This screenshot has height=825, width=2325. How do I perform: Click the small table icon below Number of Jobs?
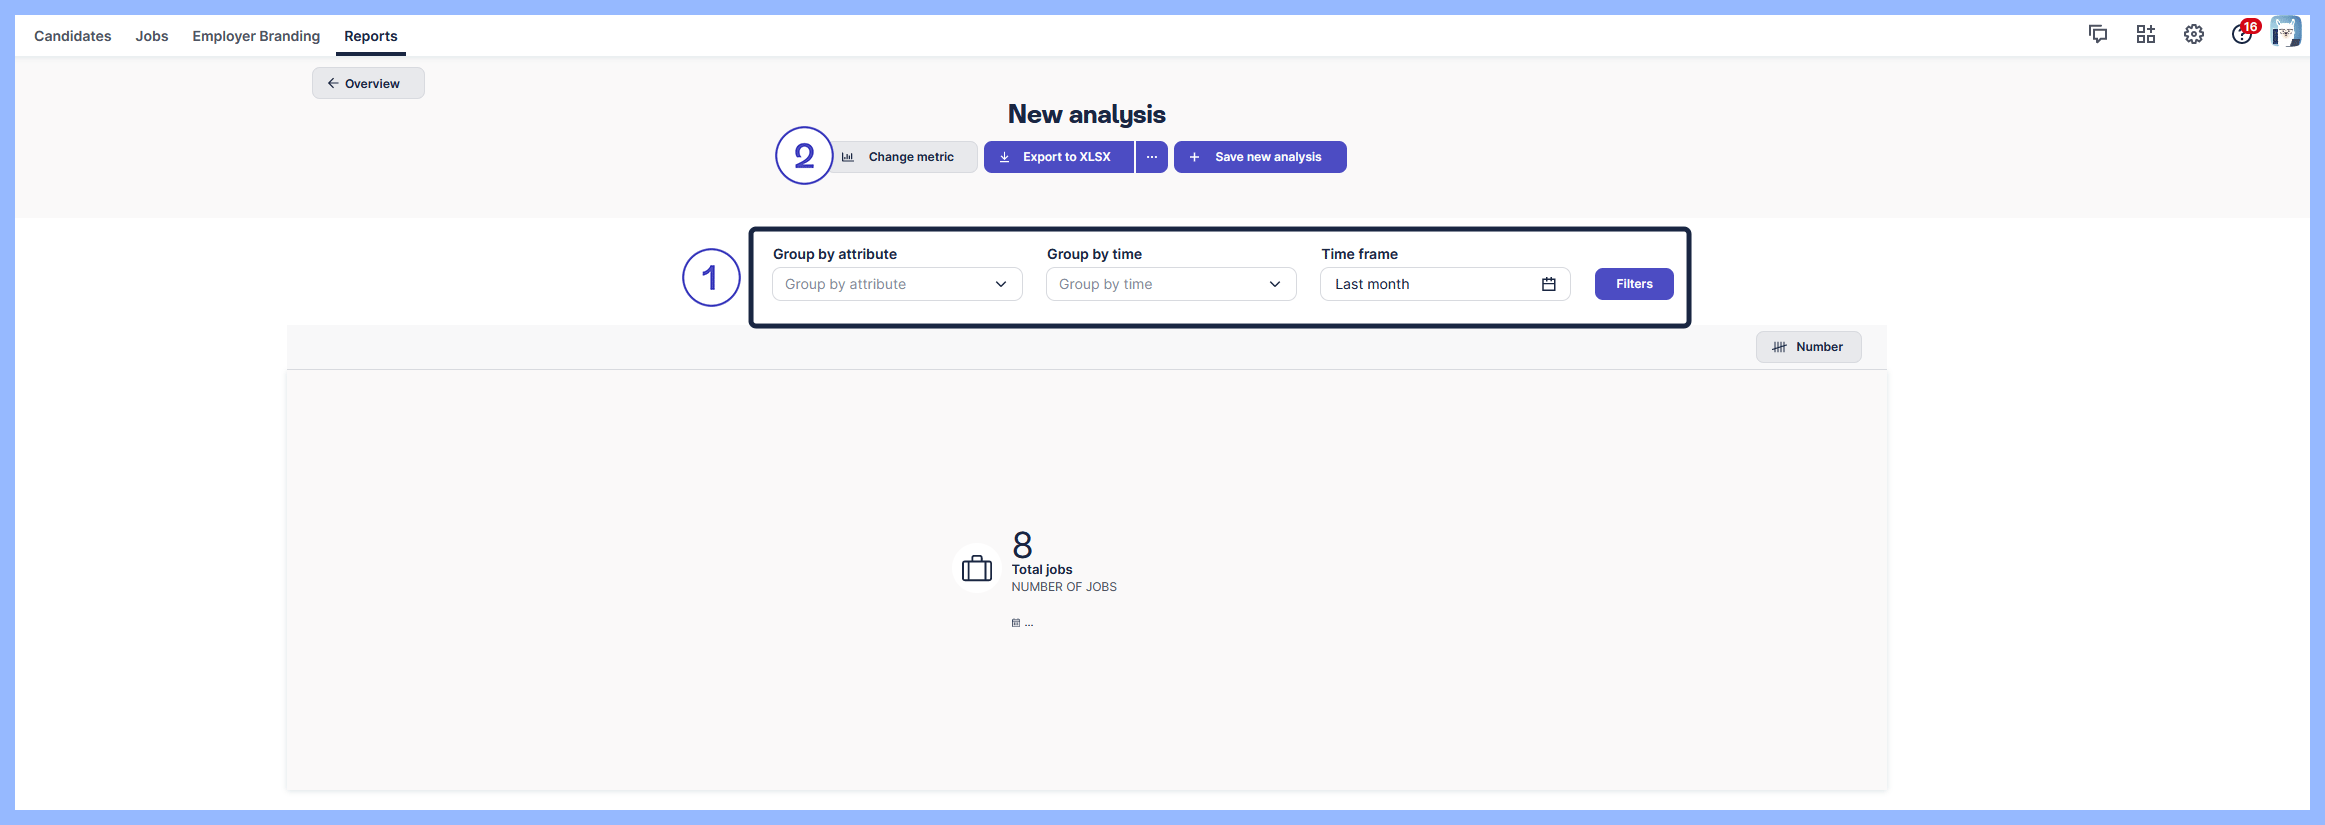coord(1016,623)
